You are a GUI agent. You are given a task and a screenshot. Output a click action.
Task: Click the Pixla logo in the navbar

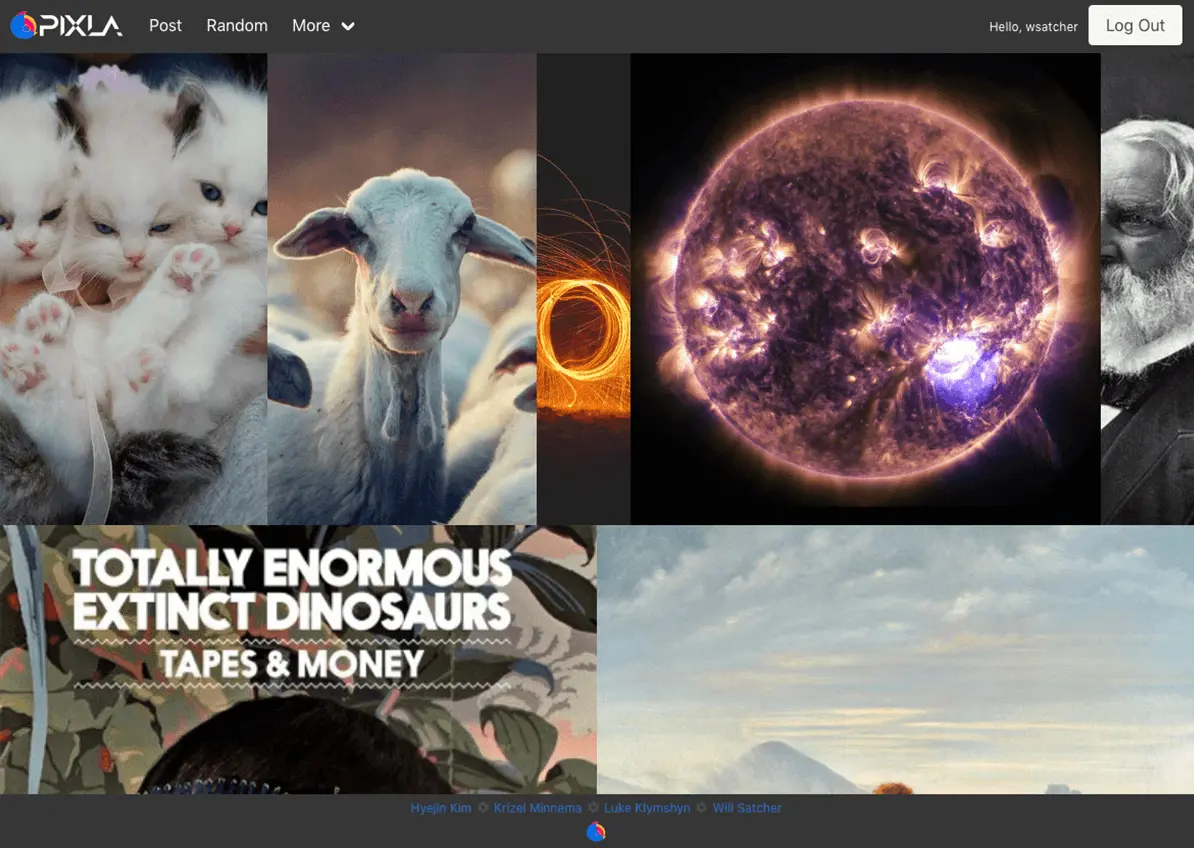coord(66,25)
